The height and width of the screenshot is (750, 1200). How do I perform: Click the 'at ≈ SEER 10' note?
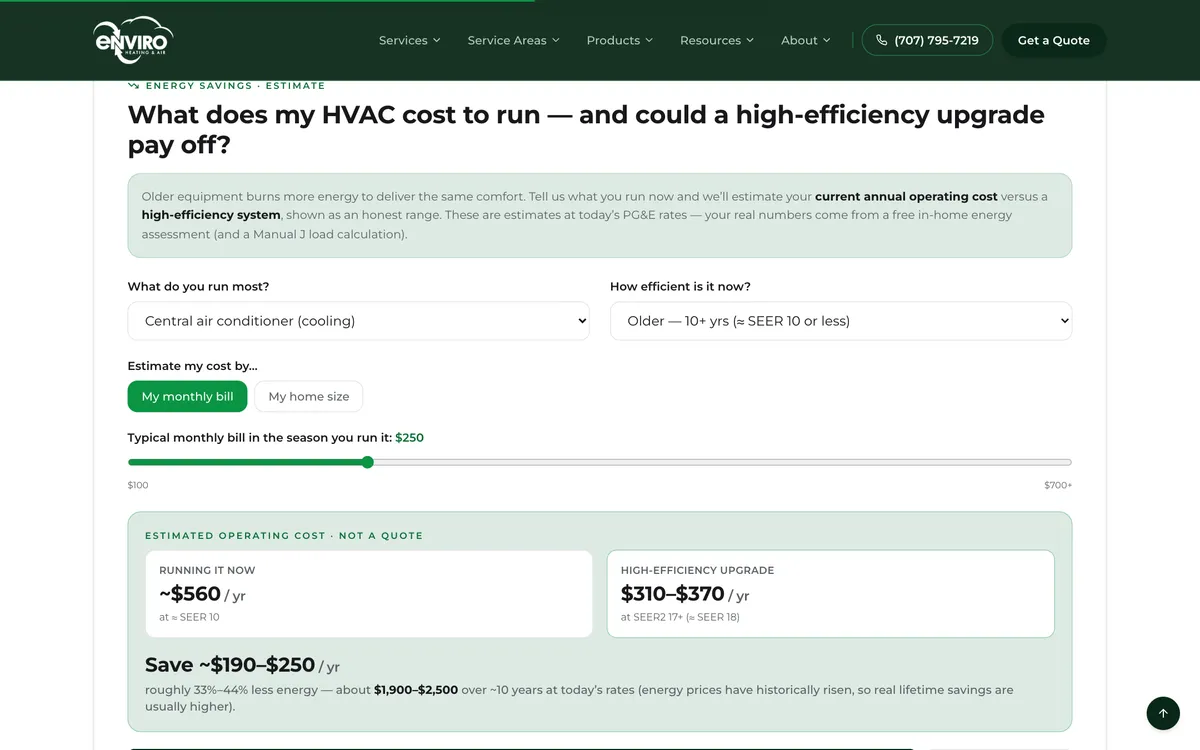point(189,617)
